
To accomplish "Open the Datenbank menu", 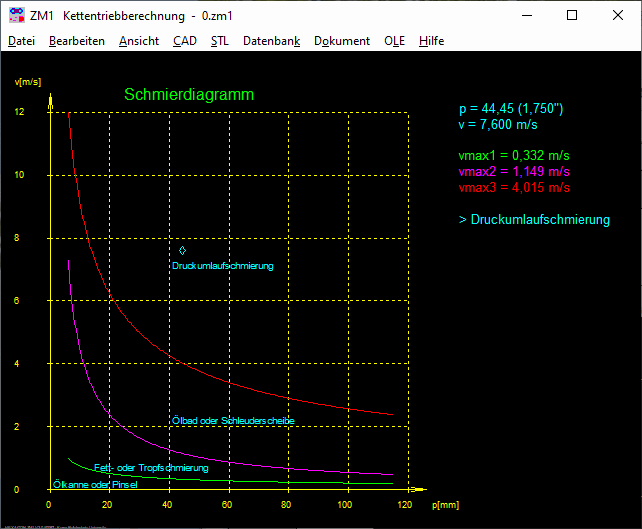I will pyautogui.click(x=270, y=41).
